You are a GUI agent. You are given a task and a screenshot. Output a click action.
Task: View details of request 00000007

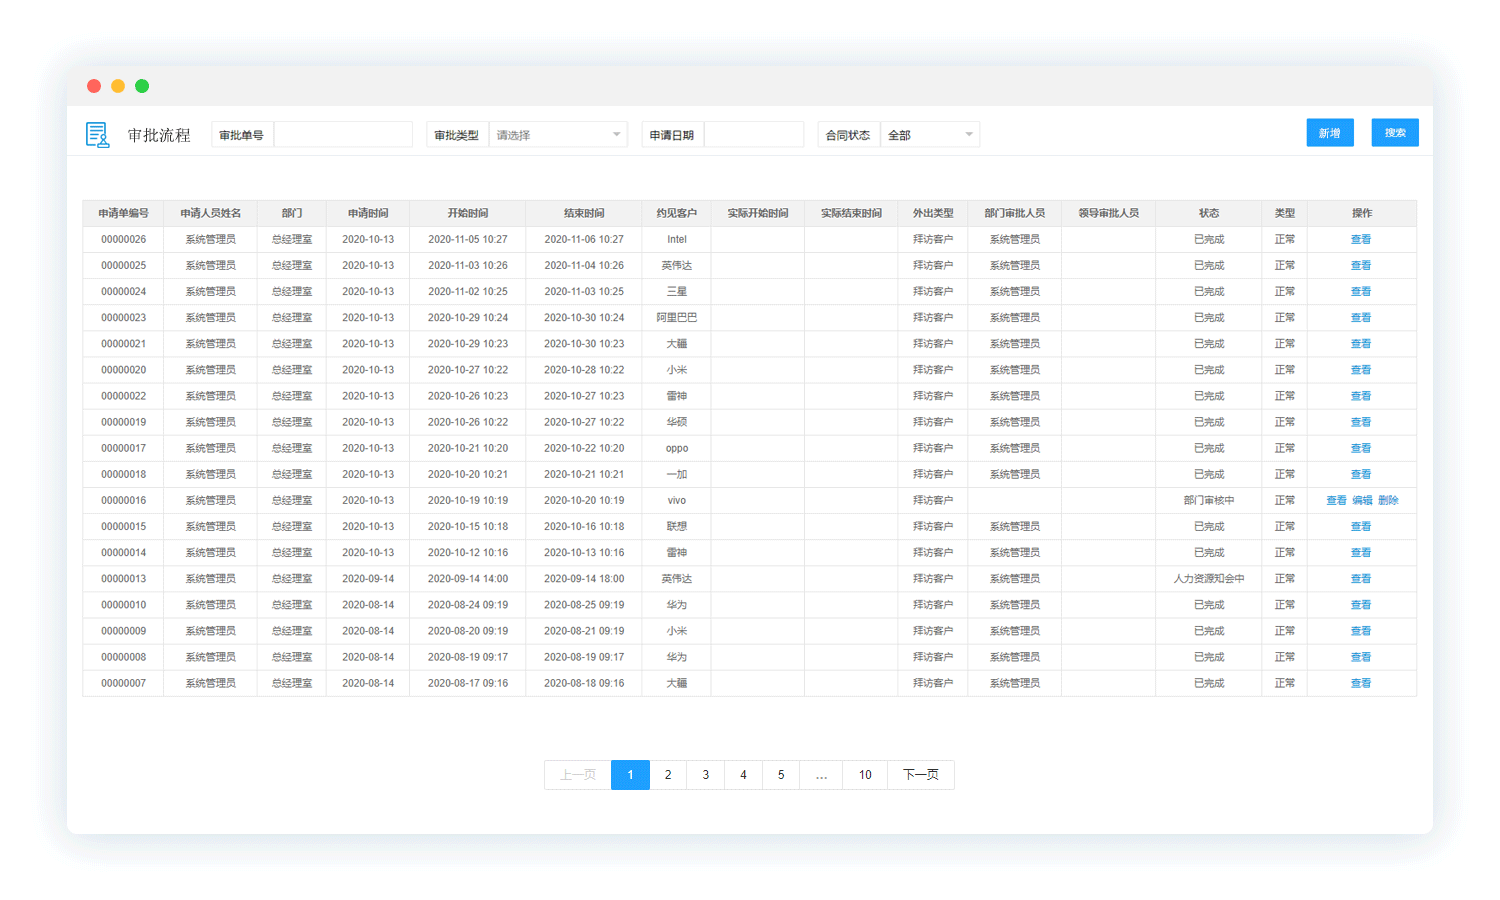point(1360,684)
